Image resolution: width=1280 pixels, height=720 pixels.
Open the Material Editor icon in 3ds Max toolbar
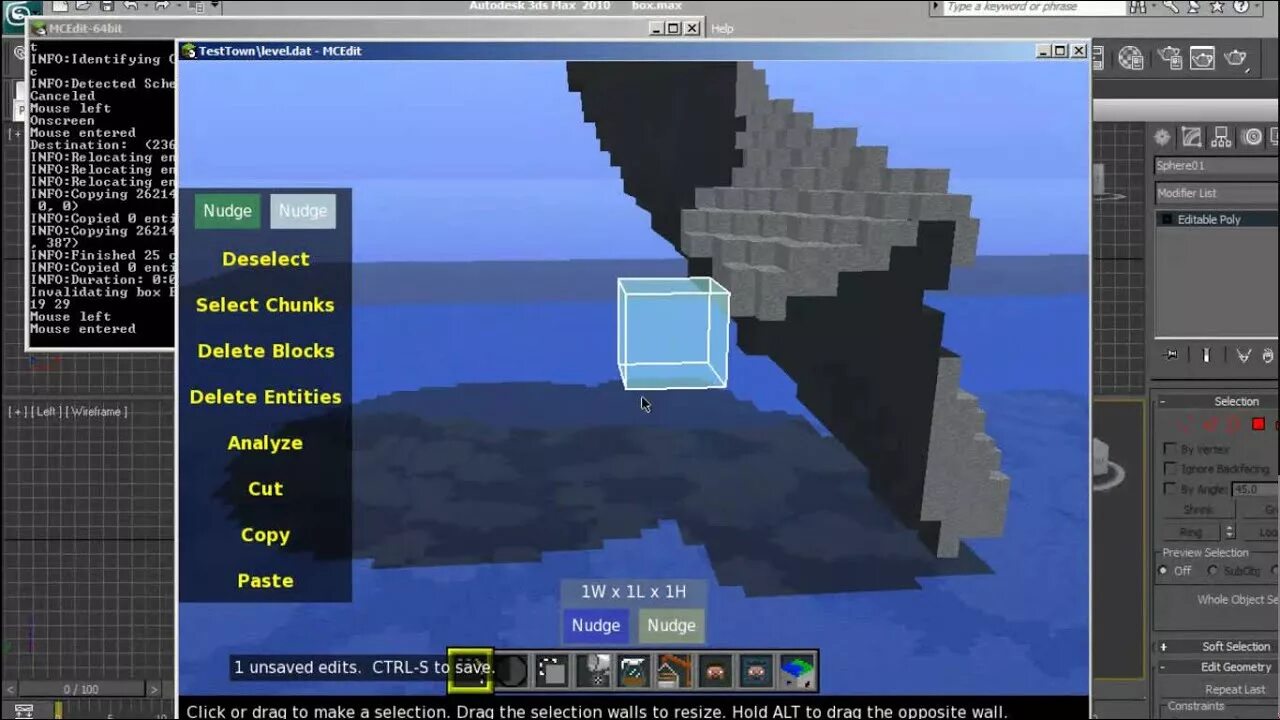[x=1131, y=58]
